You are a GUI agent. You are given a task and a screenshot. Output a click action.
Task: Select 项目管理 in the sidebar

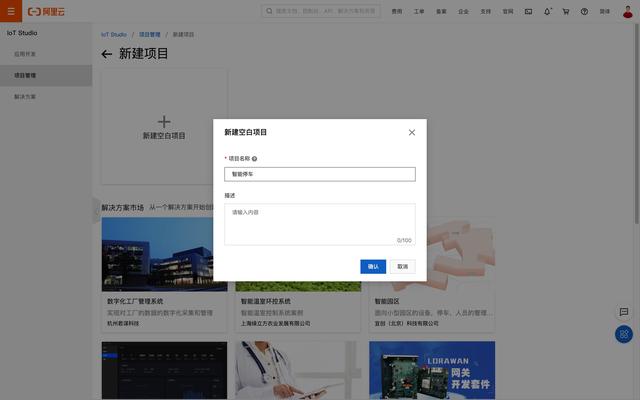[46, 75]
